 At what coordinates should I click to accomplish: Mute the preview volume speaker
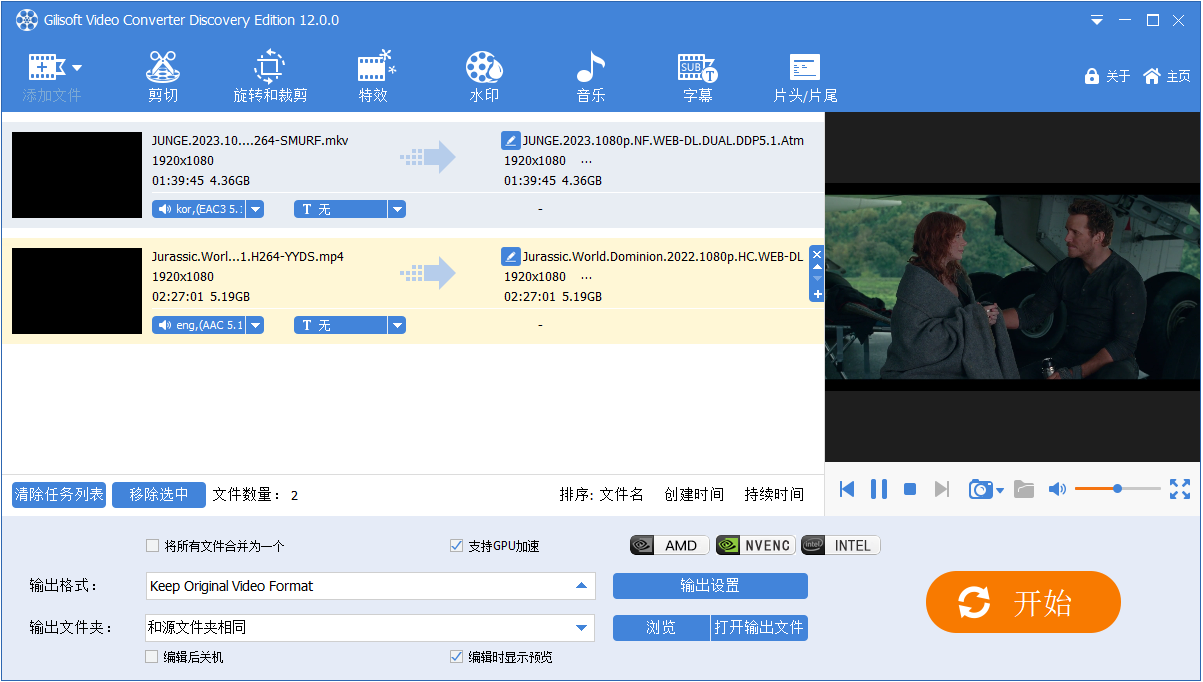[x=1057, y=489]
